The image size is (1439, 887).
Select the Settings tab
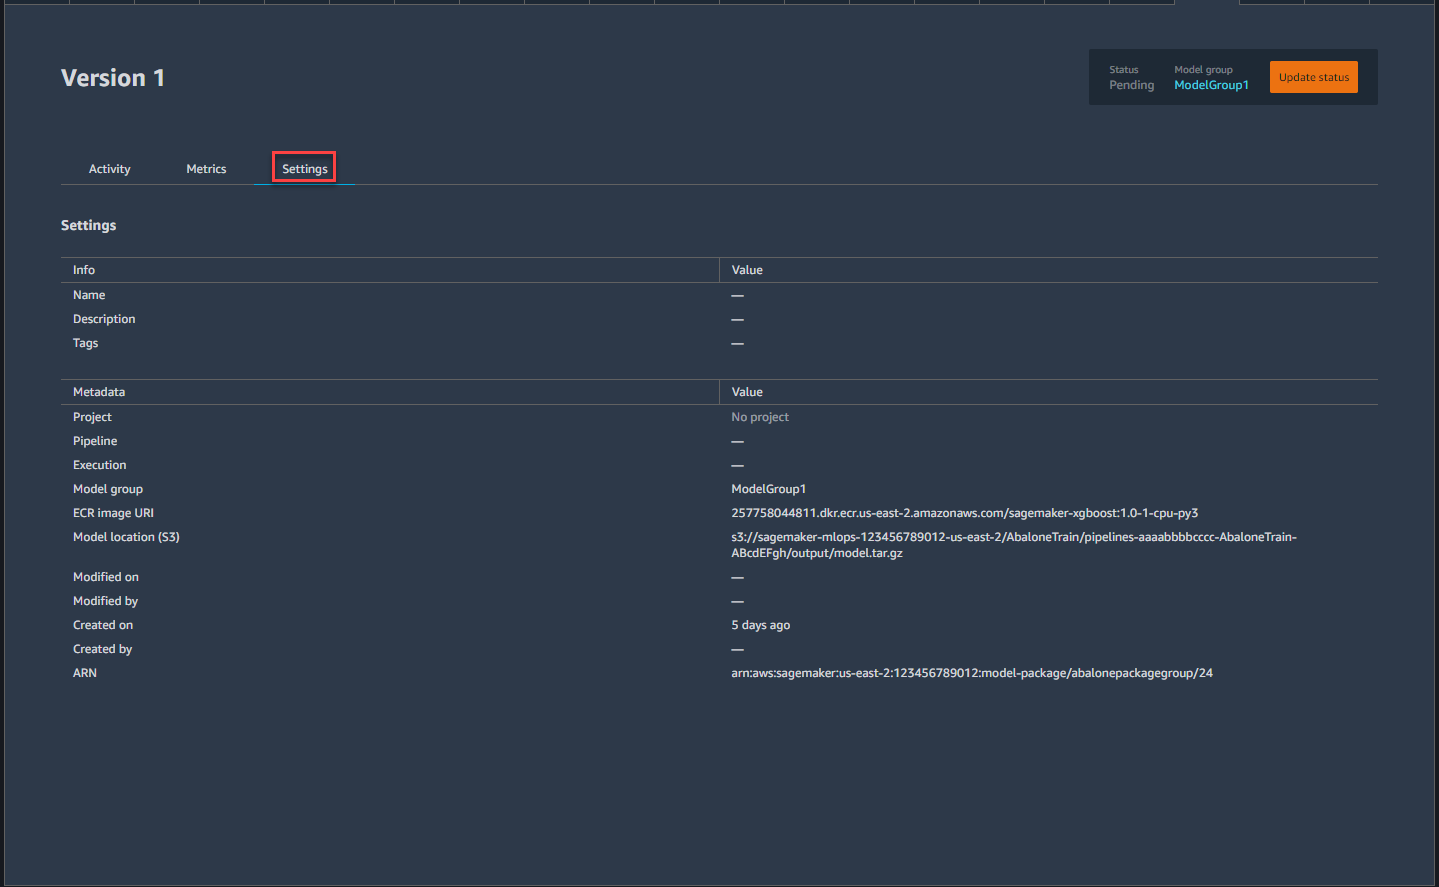point(304,169)
